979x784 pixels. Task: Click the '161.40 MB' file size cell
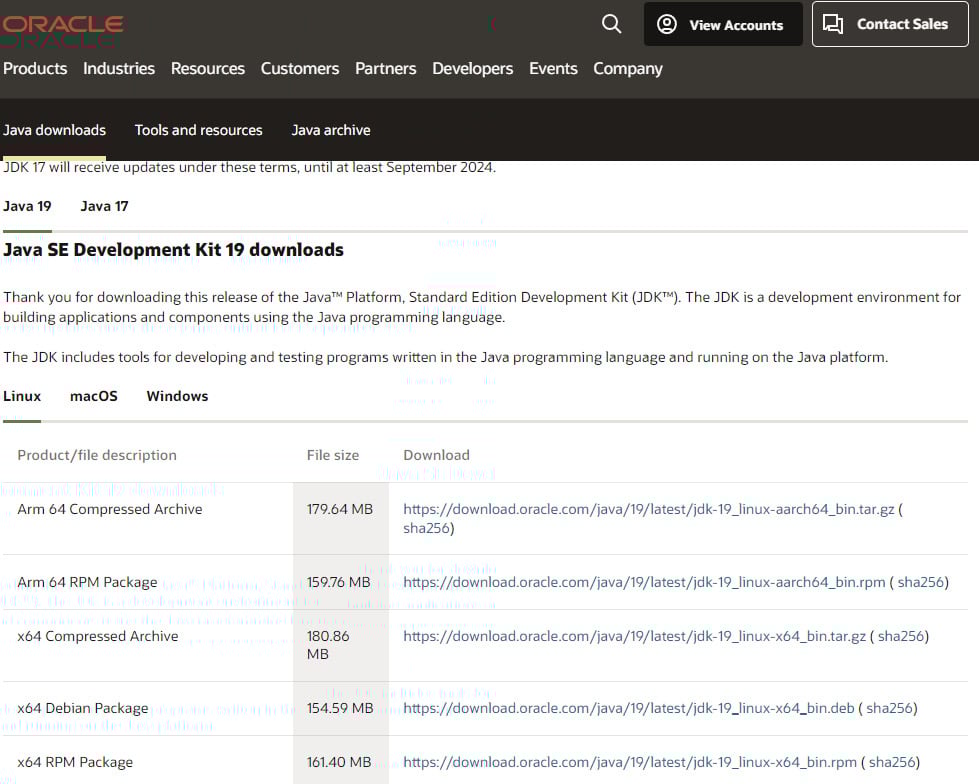pyautogui.click(x=339, y=762)
